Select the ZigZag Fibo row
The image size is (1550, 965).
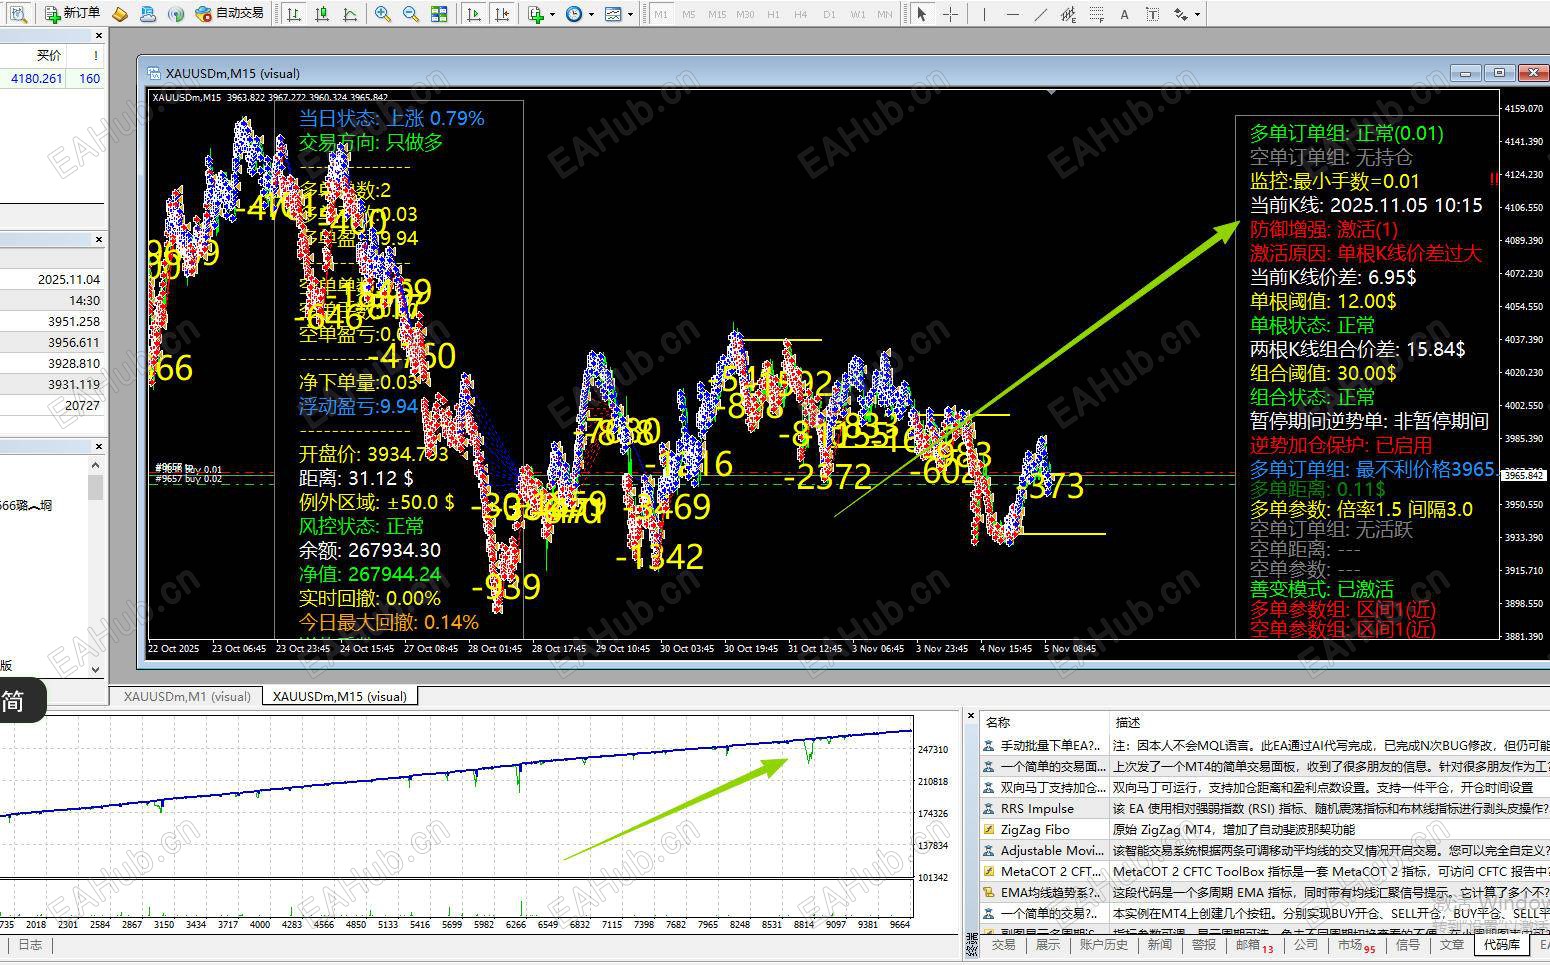(x=1264, y=829)
